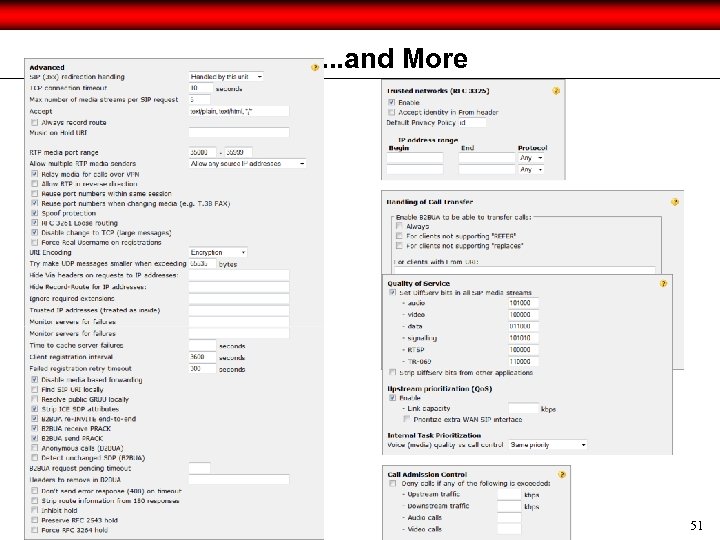Toggle Strip ICE SDP attributes checkbox
This screenshot has height=540, width=720.
click(x=34, y=409)
